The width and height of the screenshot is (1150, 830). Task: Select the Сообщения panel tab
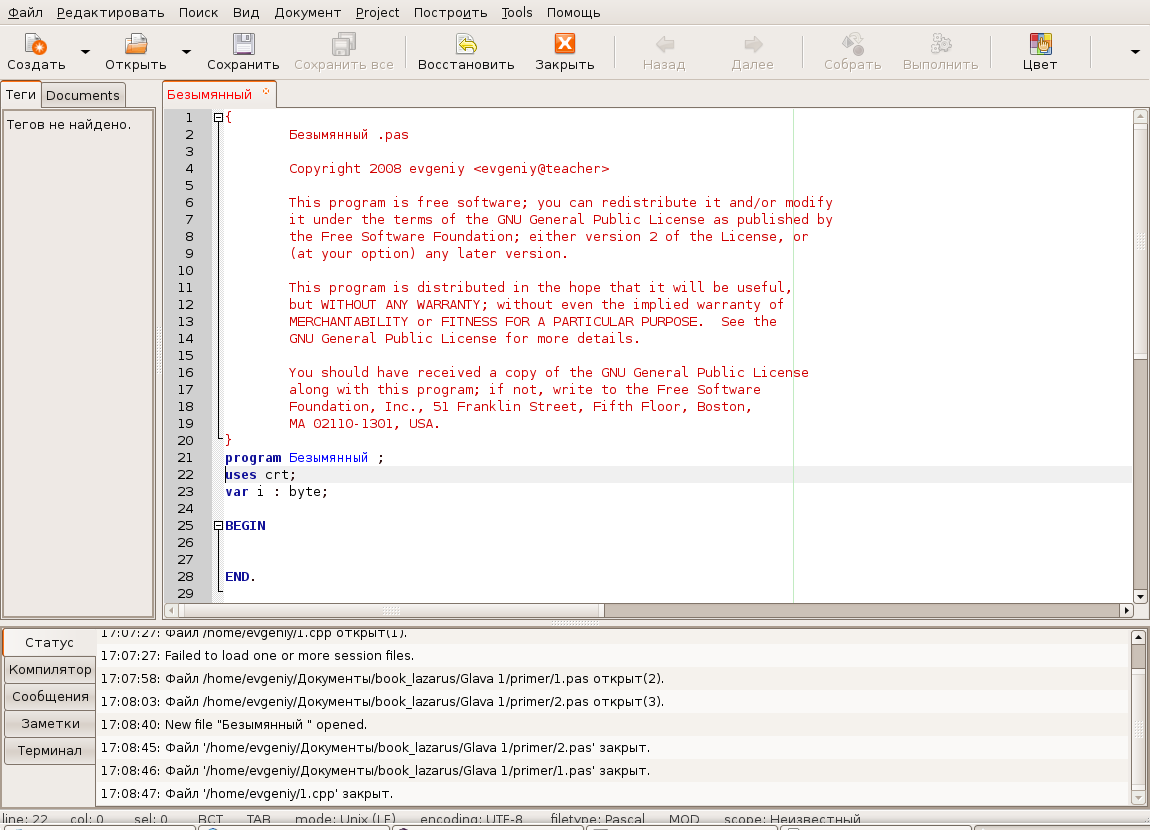click(50, 697)
